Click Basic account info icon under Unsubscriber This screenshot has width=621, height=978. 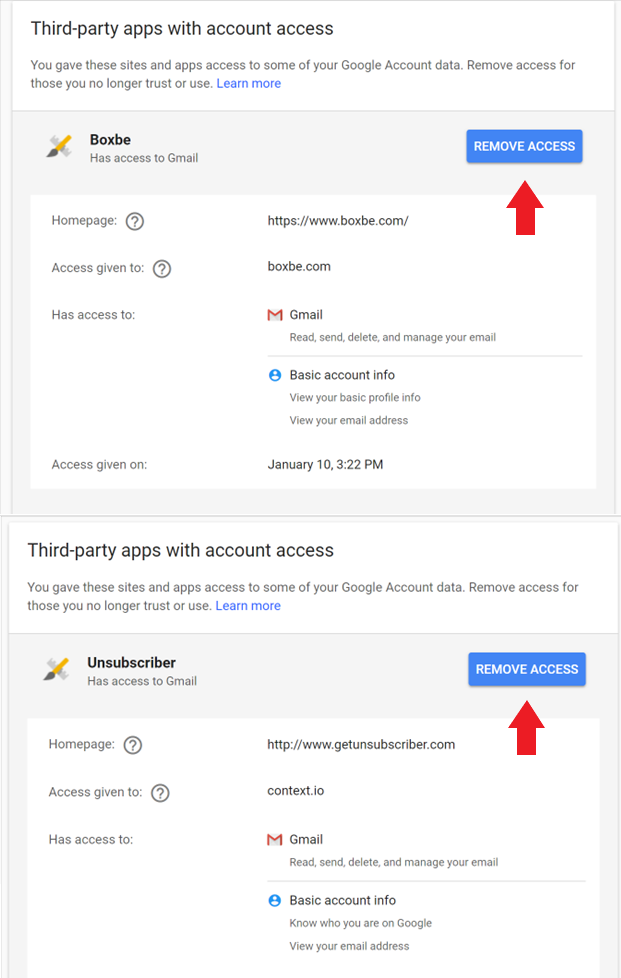tap(275, 900)
